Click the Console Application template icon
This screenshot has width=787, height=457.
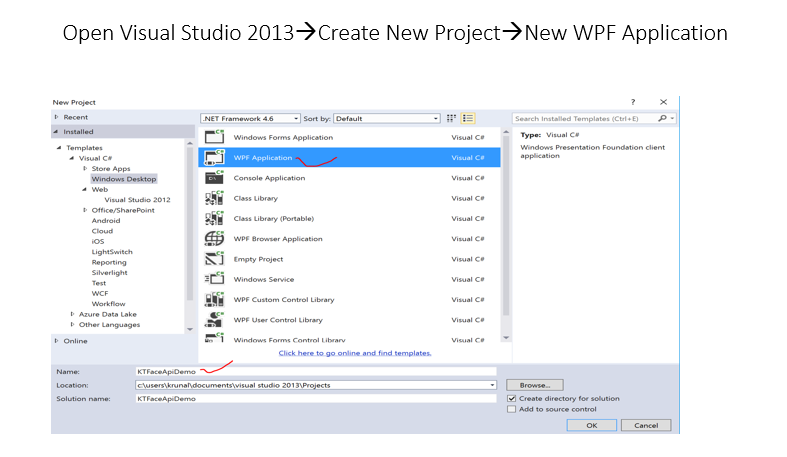coord(214,178)
